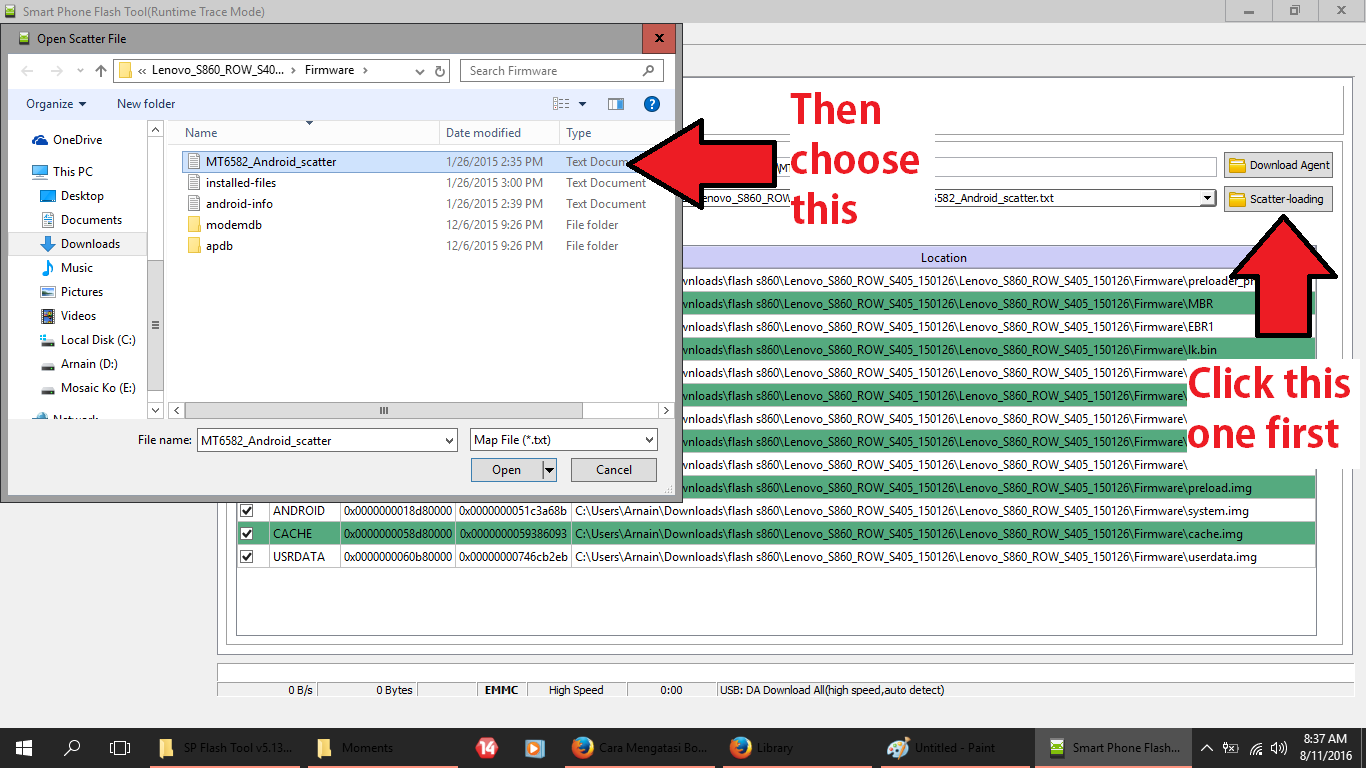Expand the File name combo box list
The width and height of the screenshot is (1366, 768).
[x=449, y=440]
